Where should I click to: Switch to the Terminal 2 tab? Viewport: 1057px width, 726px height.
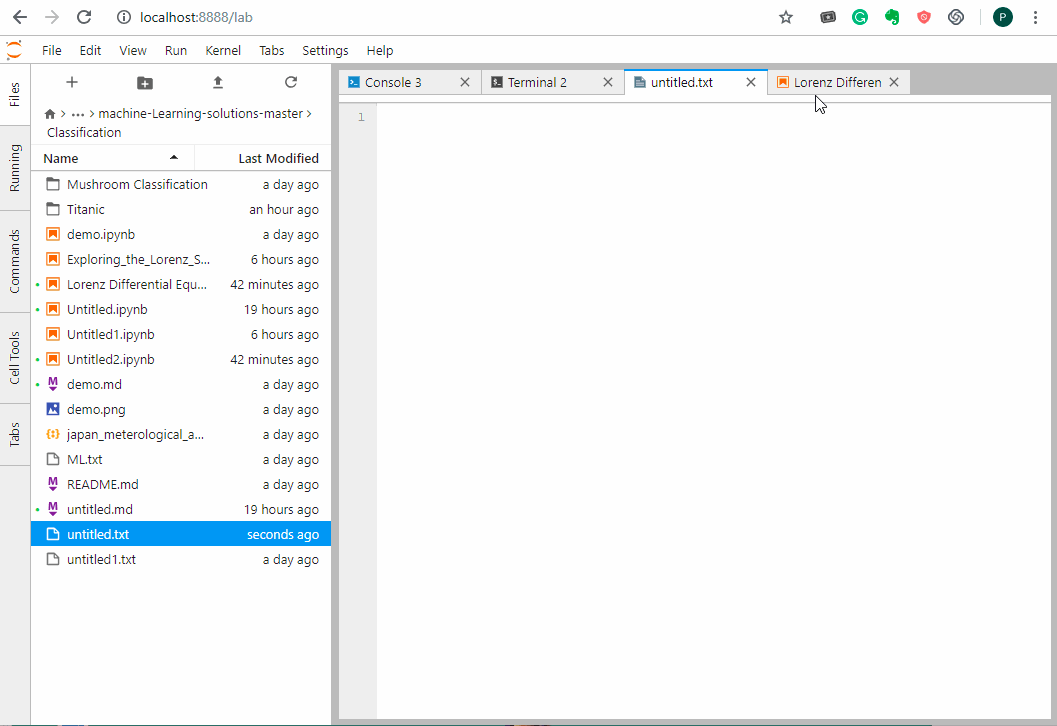pyautogui.click(x=537, y=82)
